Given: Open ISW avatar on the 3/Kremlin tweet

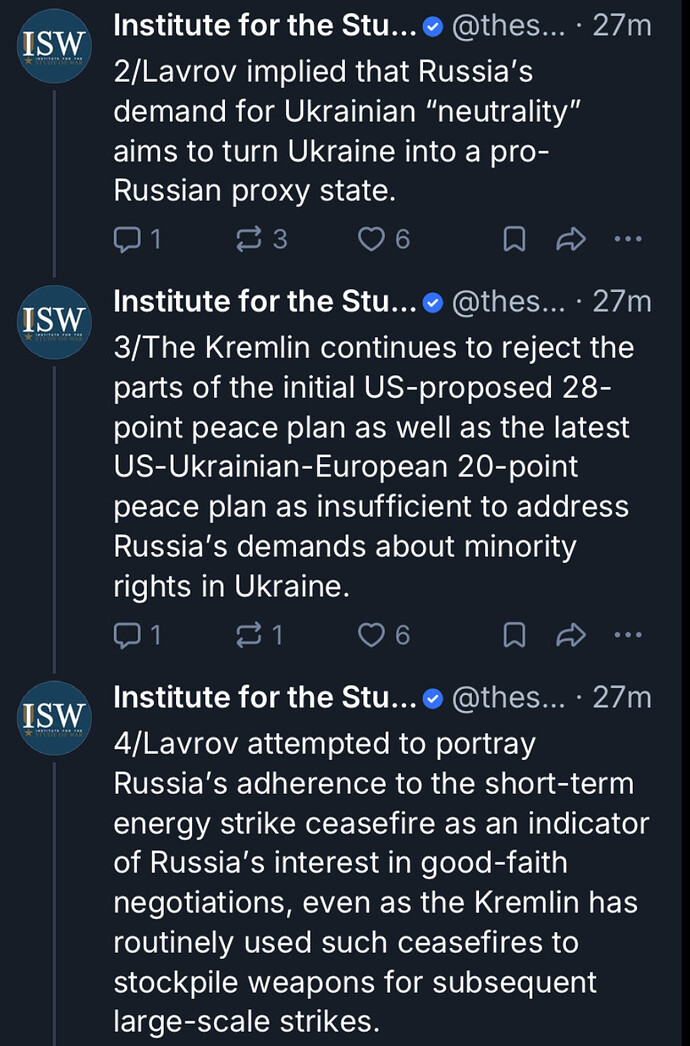Looking at the screenshot, I should click(55, 322).
